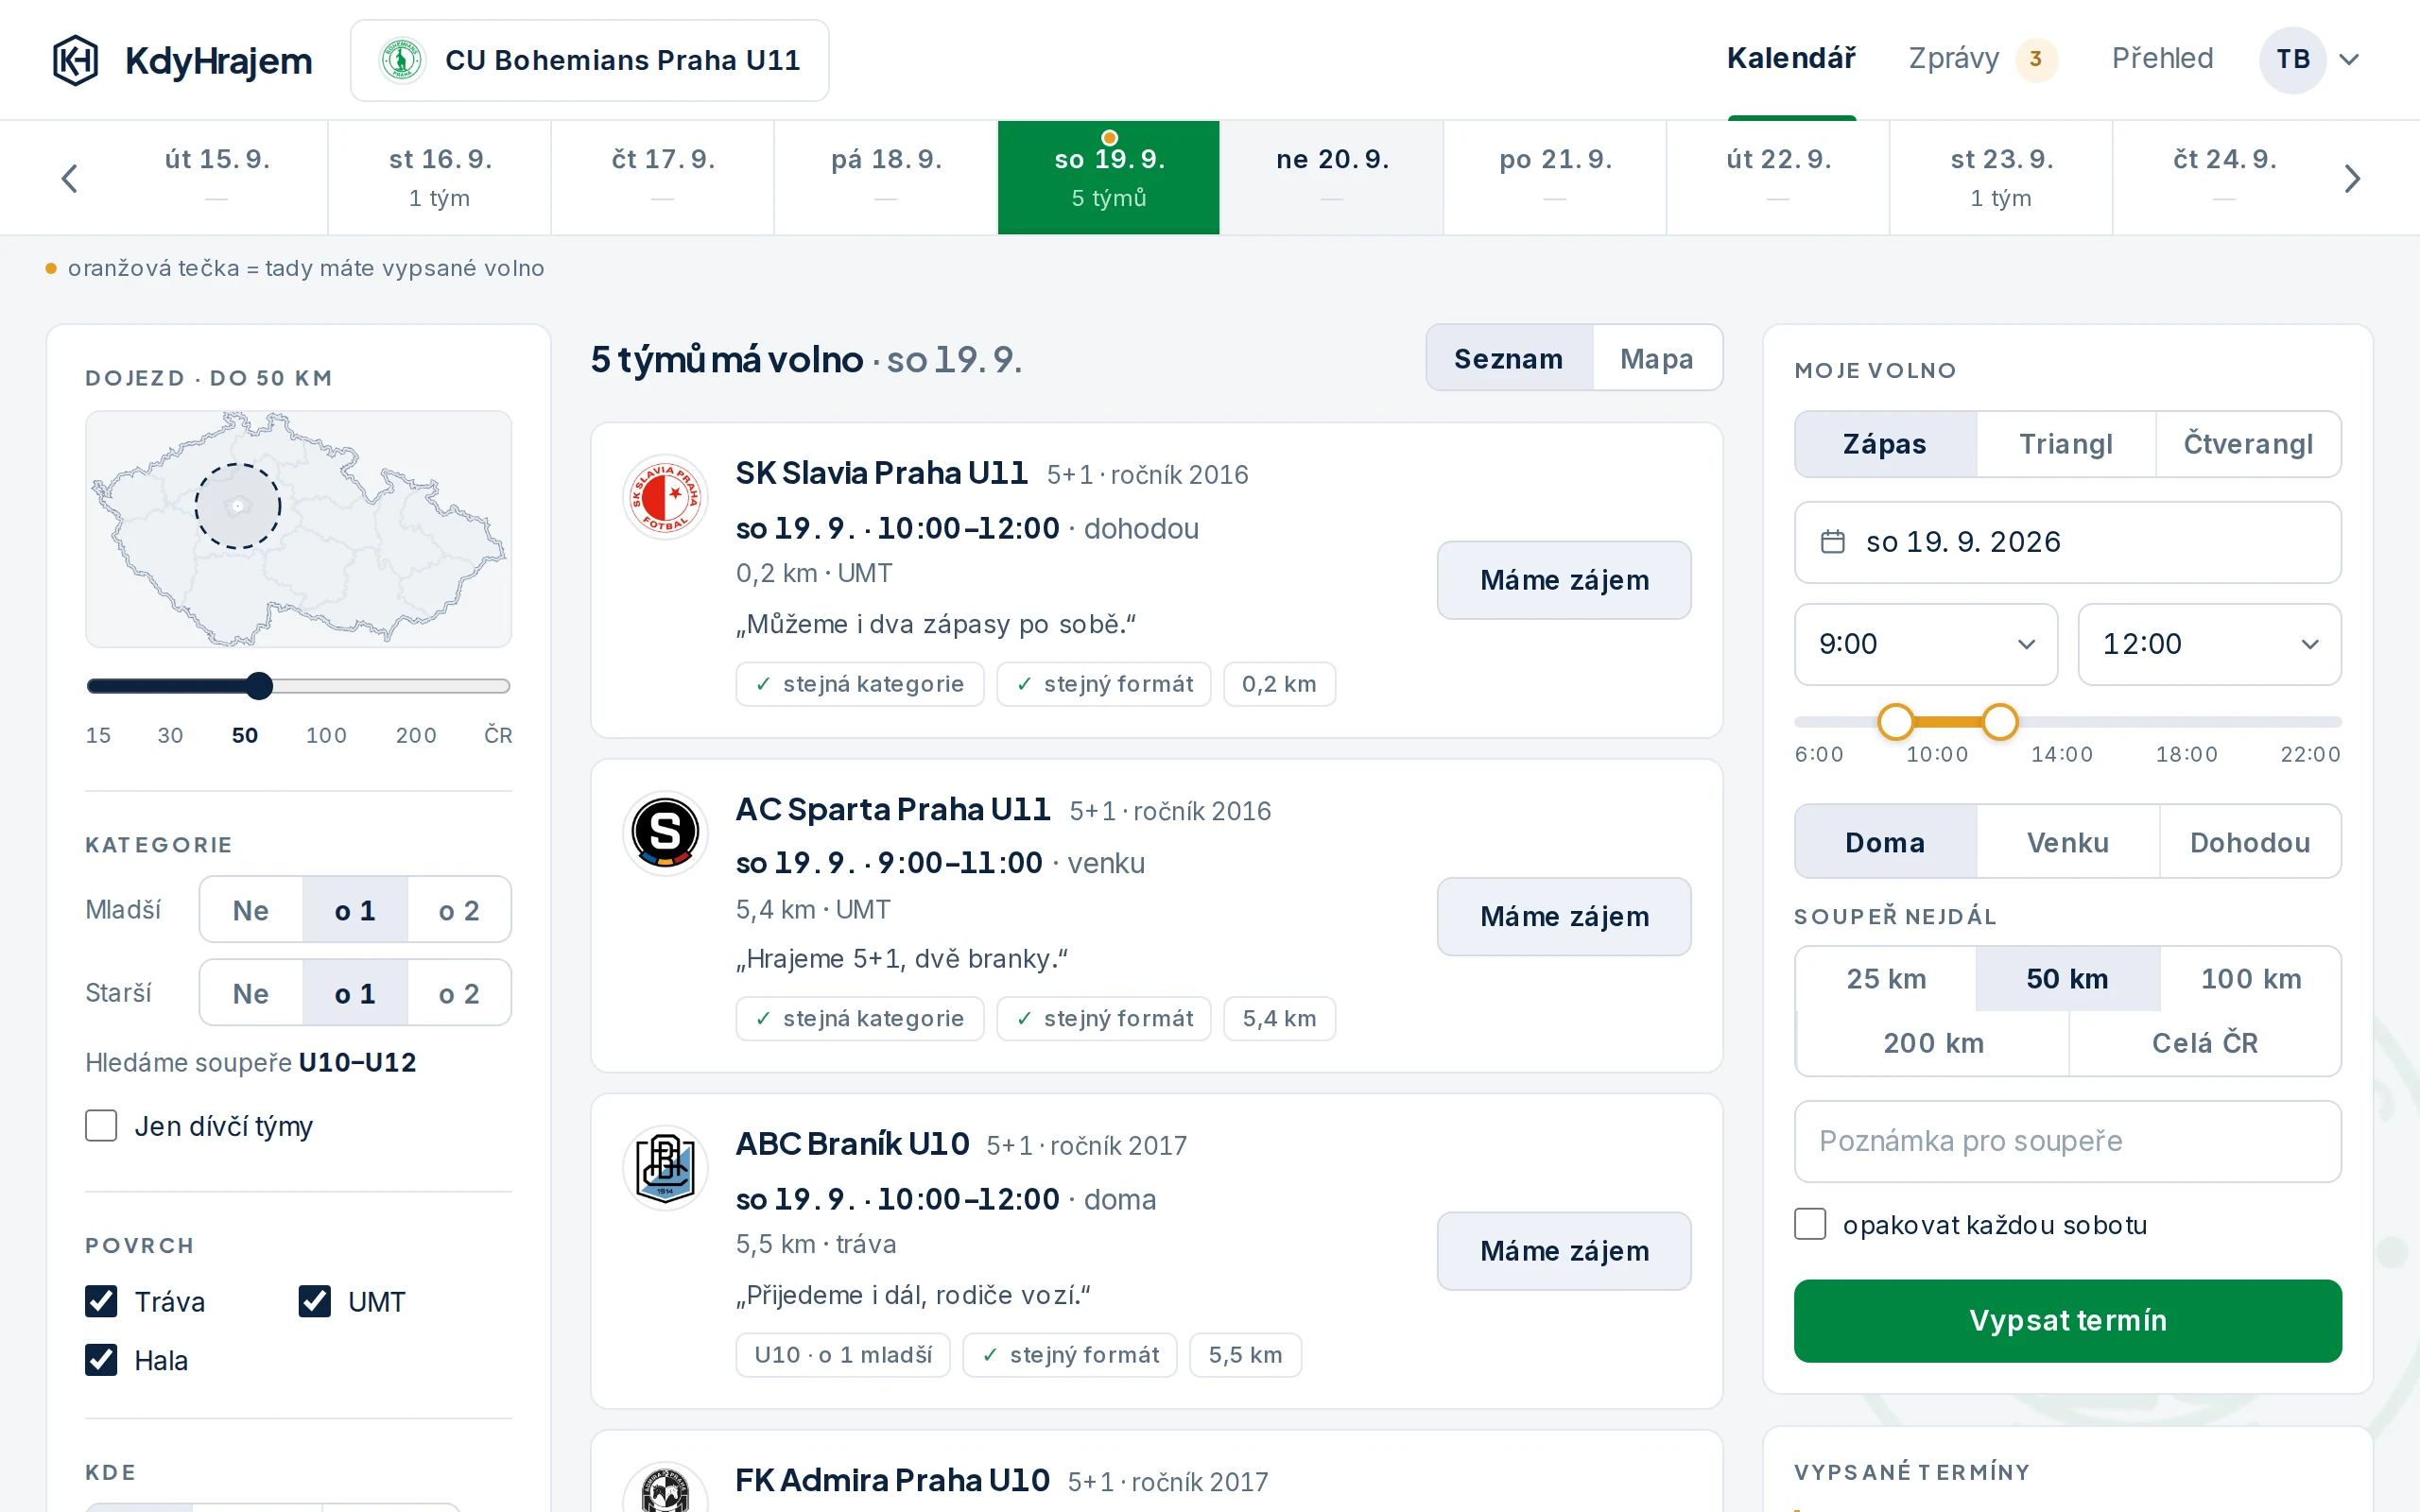Screen dimensions: 2420x1512
Task: Set Starší category to o 1
Action: (x=355, y=993)
